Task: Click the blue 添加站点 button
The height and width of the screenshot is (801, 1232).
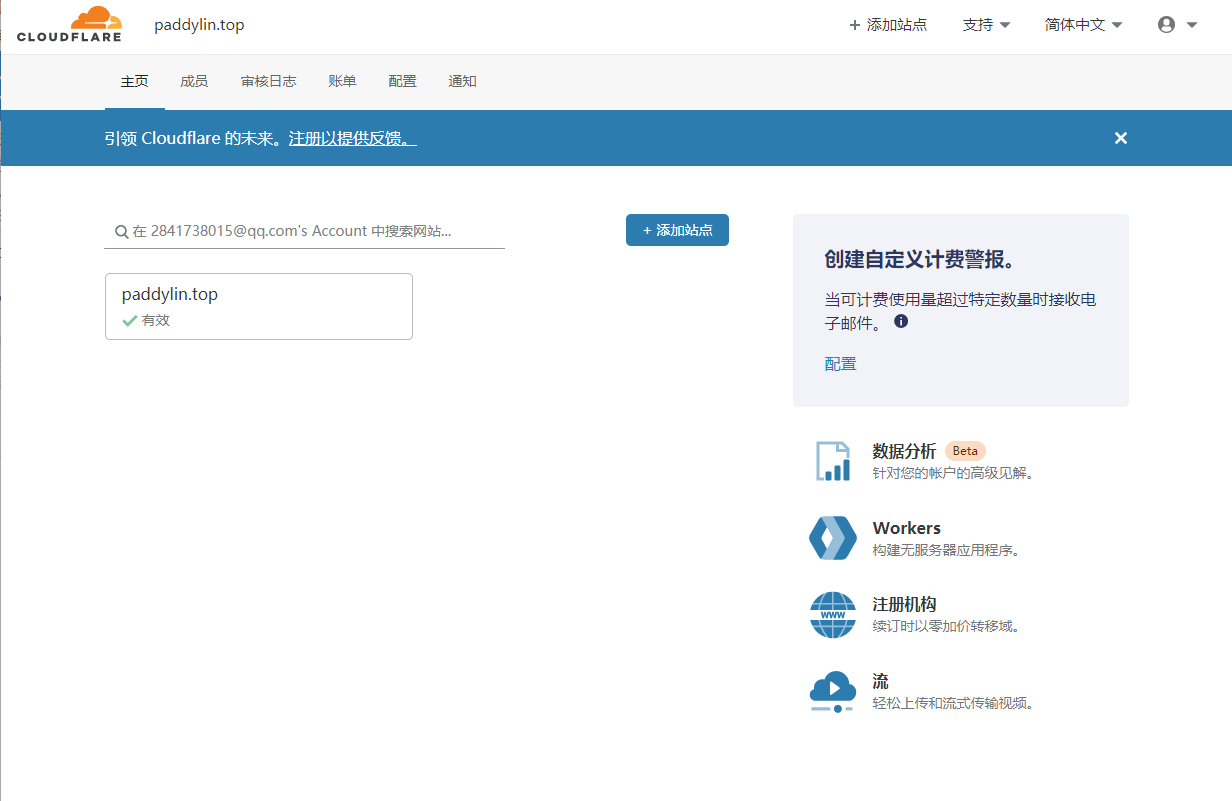Action: pos(677,230)
